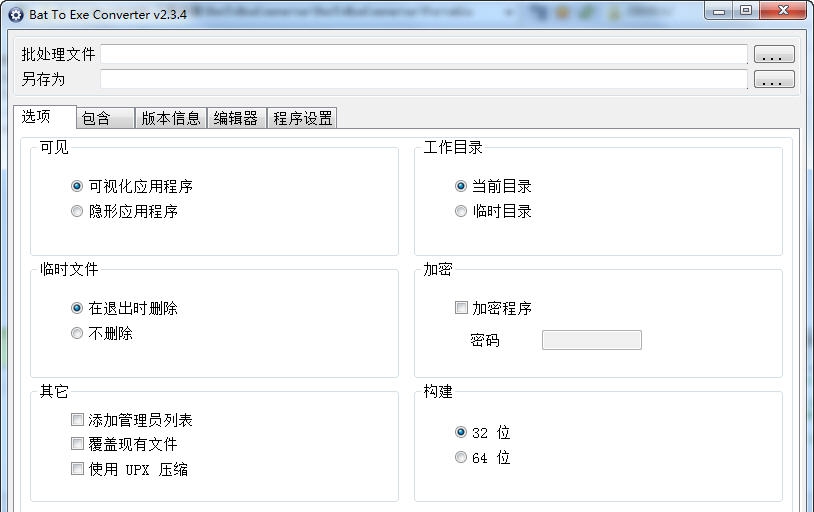Switch to the 选项 tab
The height and width of the screenshot is (512, 814).
pyautogui.click(x=45, y=117)
